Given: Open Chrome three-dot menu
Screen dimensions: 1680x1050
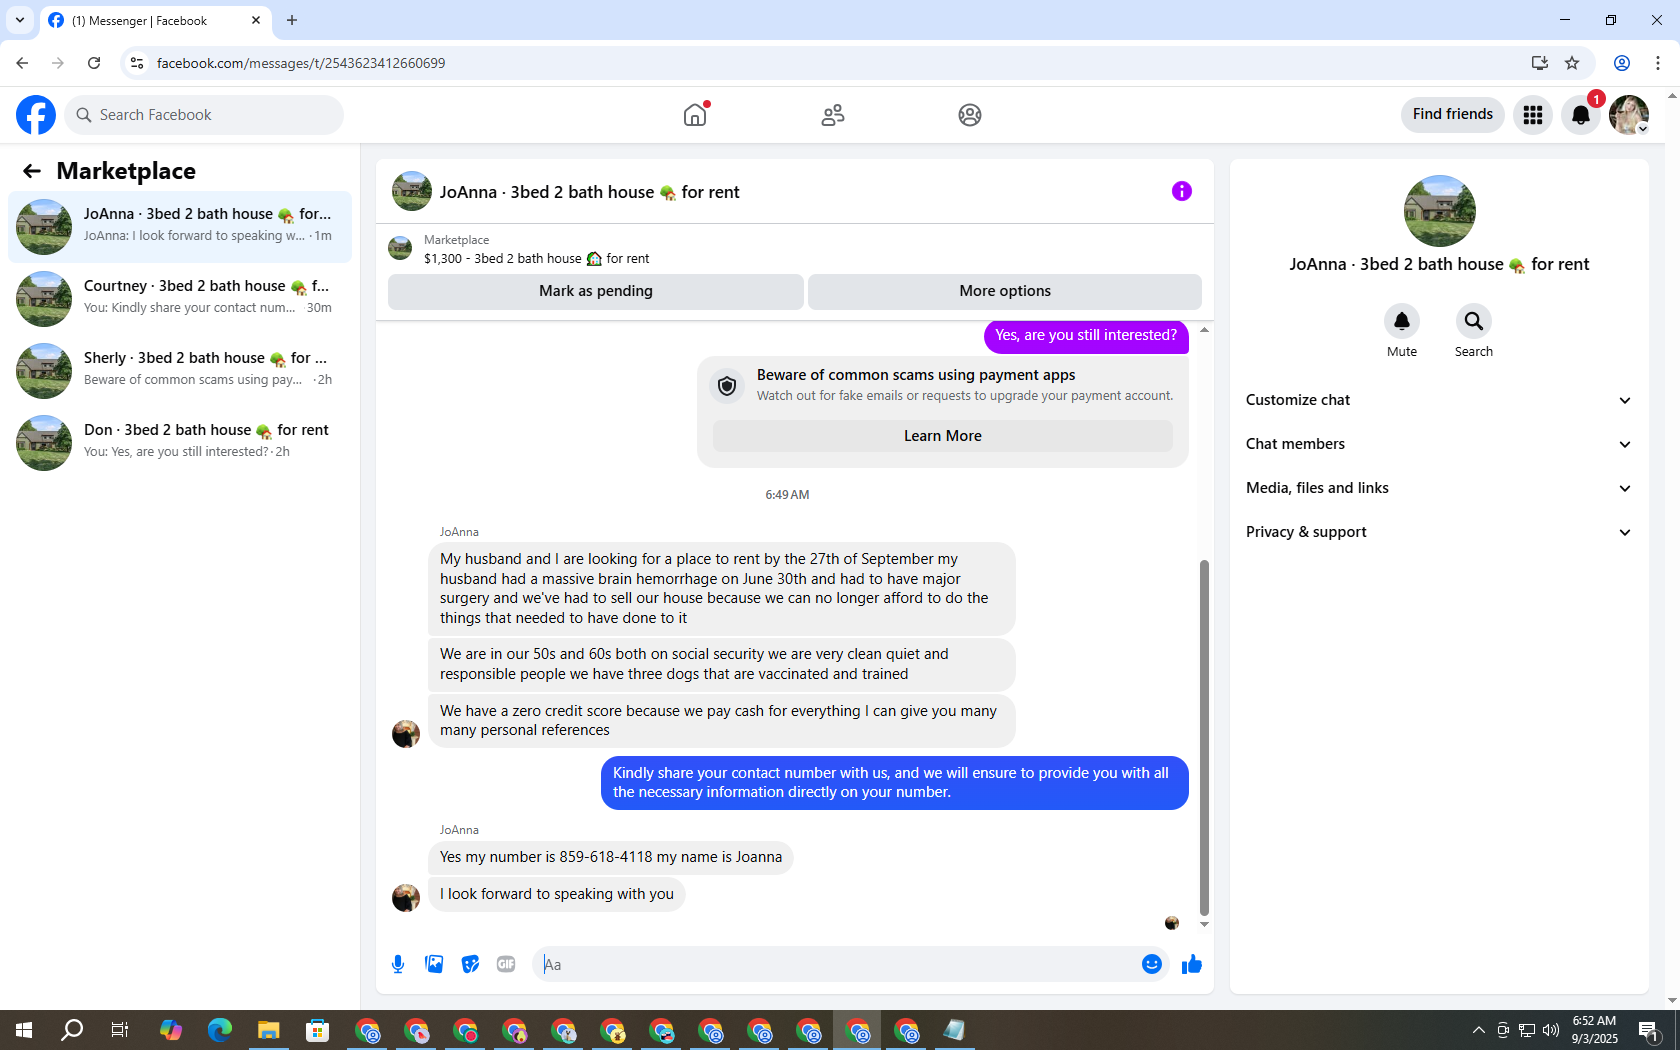Looking at the screenshot, I should [1658, 63].
